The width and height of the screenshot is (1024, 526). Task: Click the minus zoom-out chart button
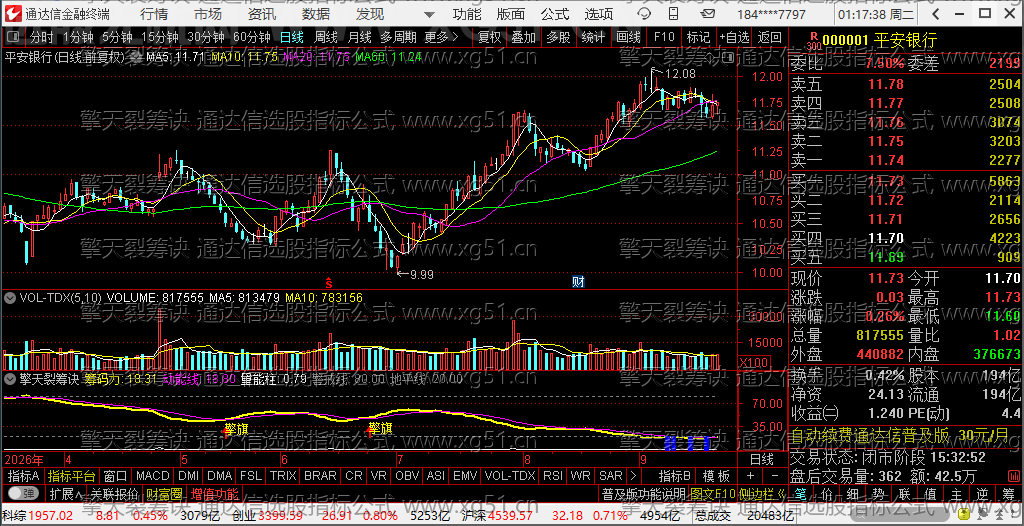coord(775,476)
